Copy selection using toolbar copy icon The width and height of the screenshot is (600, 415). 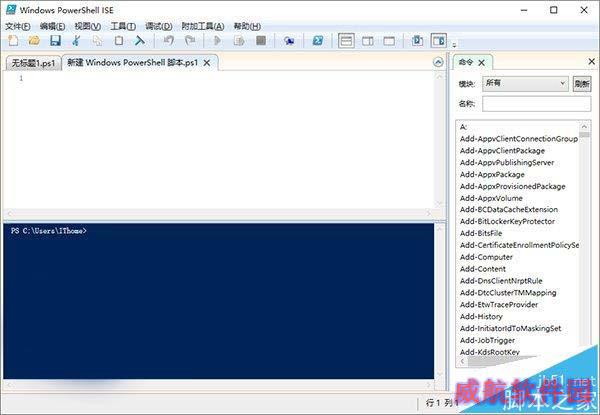(x=98, y=41)
